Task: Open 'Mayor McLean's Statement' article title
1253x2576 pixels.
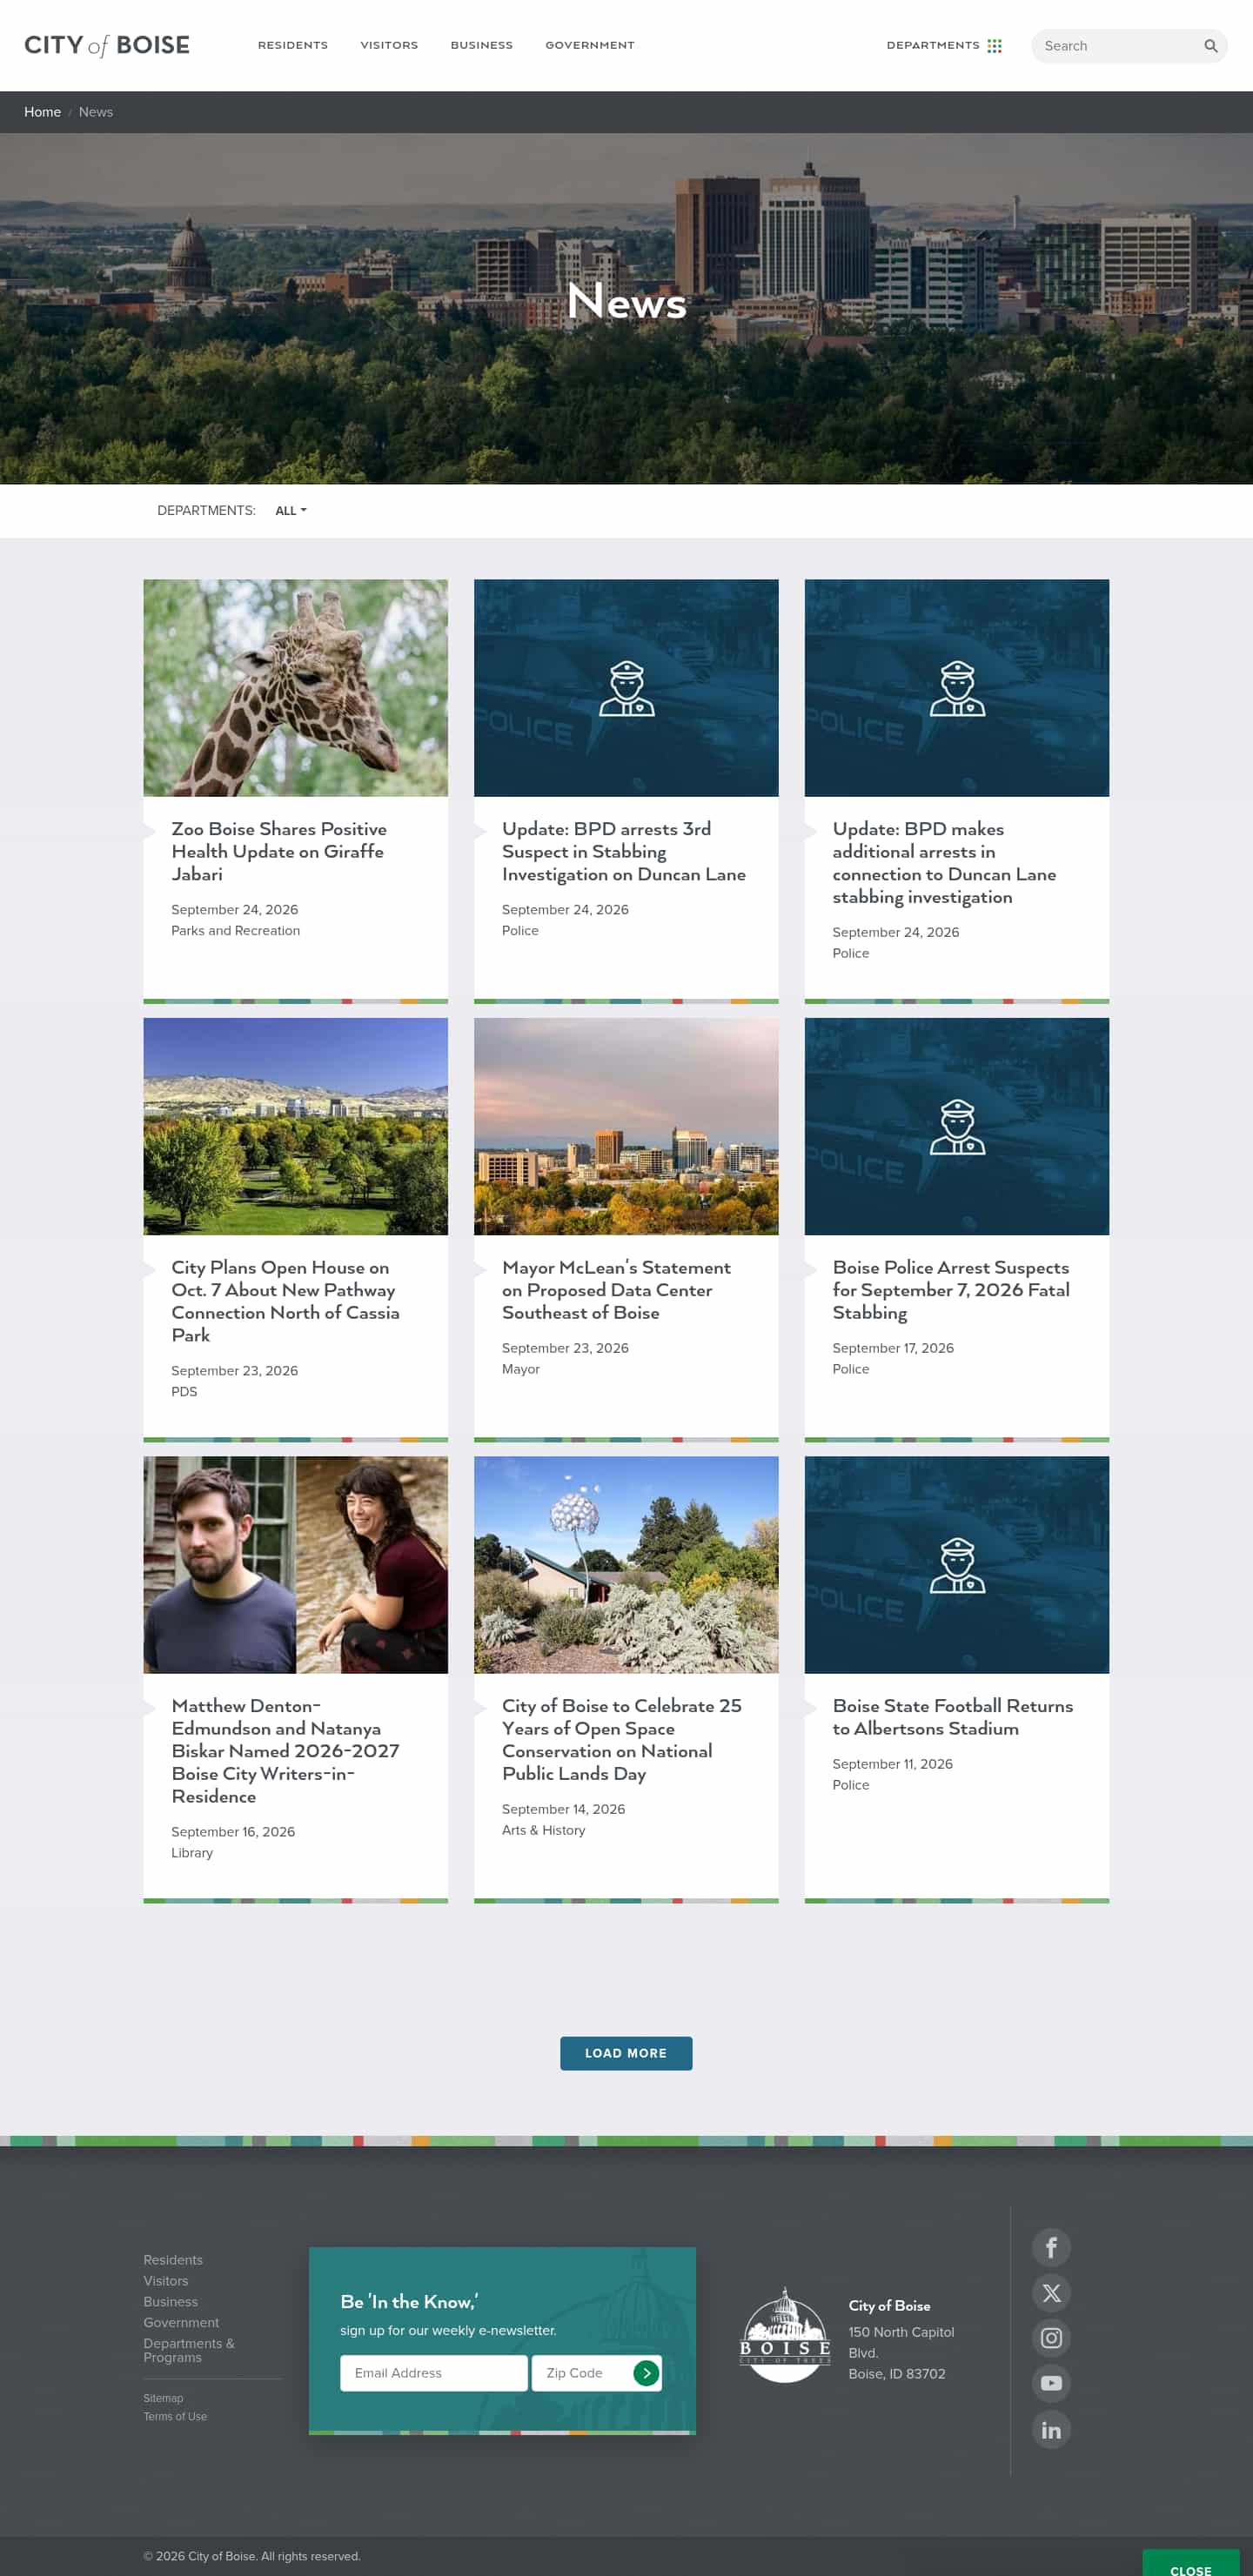Action: (616, 1290)
